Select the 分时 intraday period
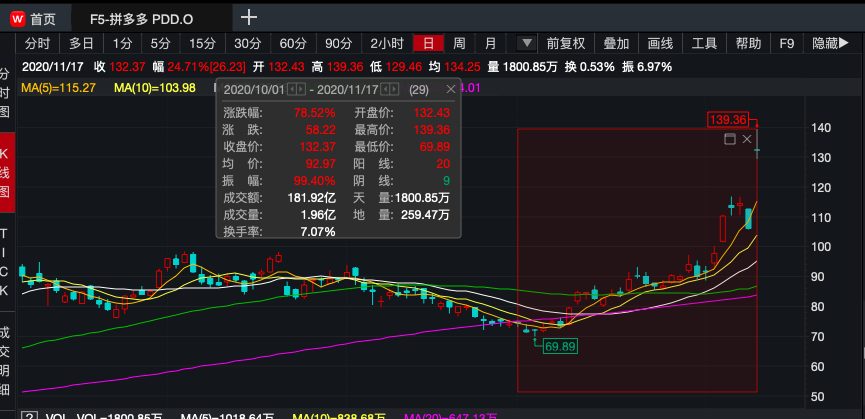865x419 pixels. (x=37, y=43)
